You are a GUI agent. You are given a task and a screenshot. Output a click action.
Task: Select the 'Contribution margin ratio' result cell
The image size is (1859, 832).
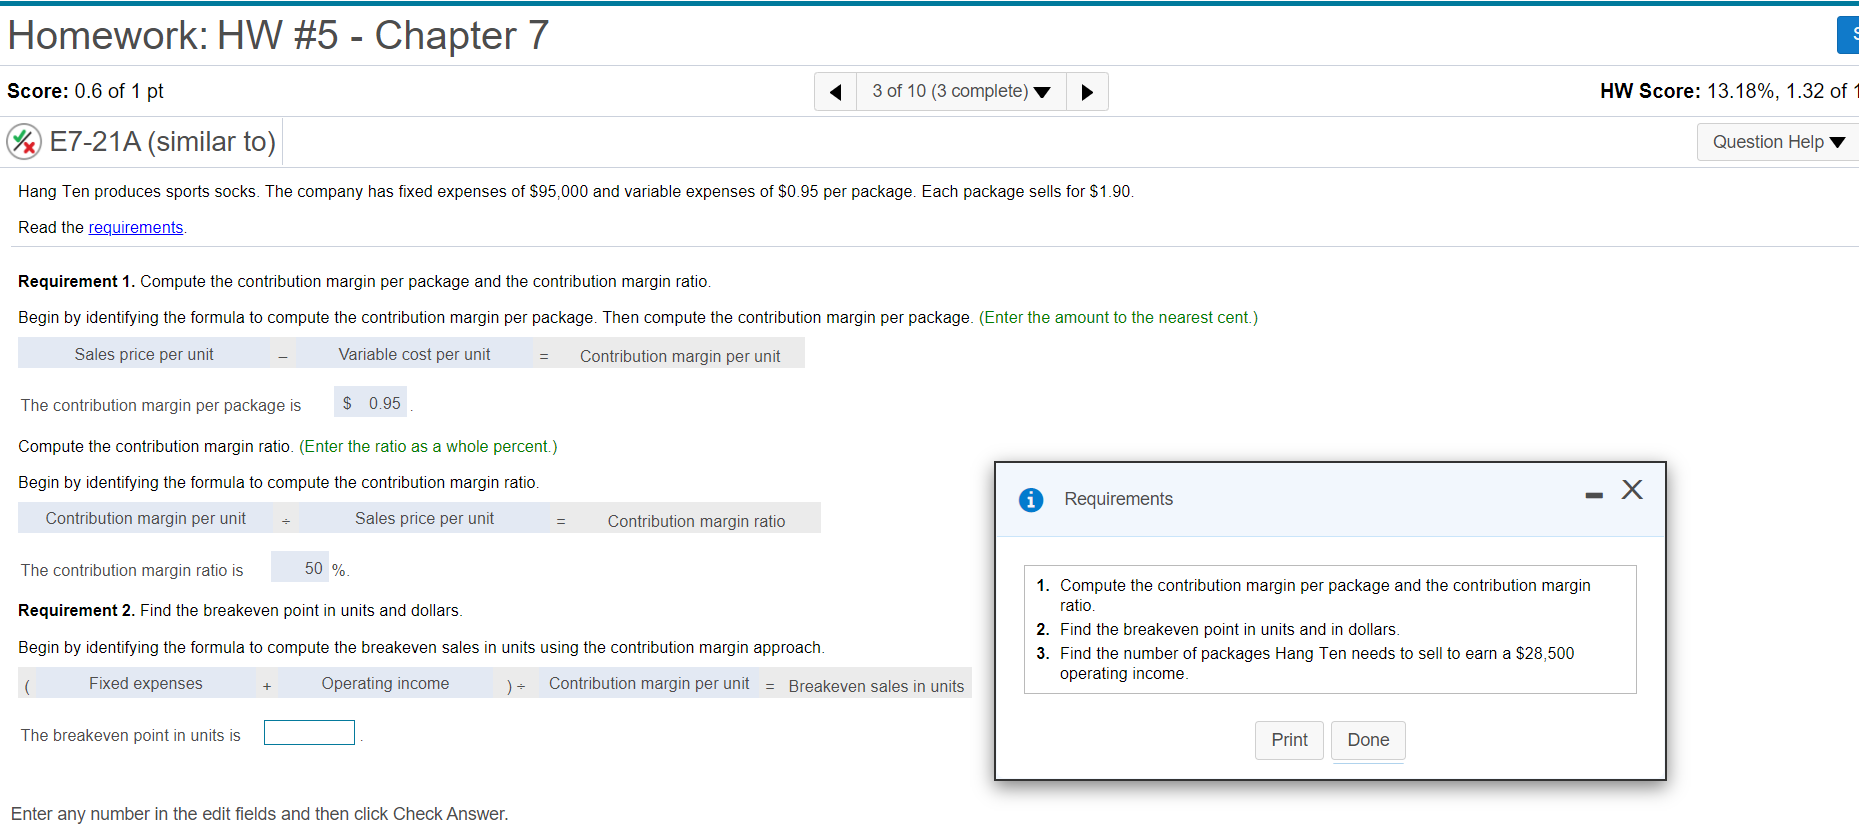[696, 520]
